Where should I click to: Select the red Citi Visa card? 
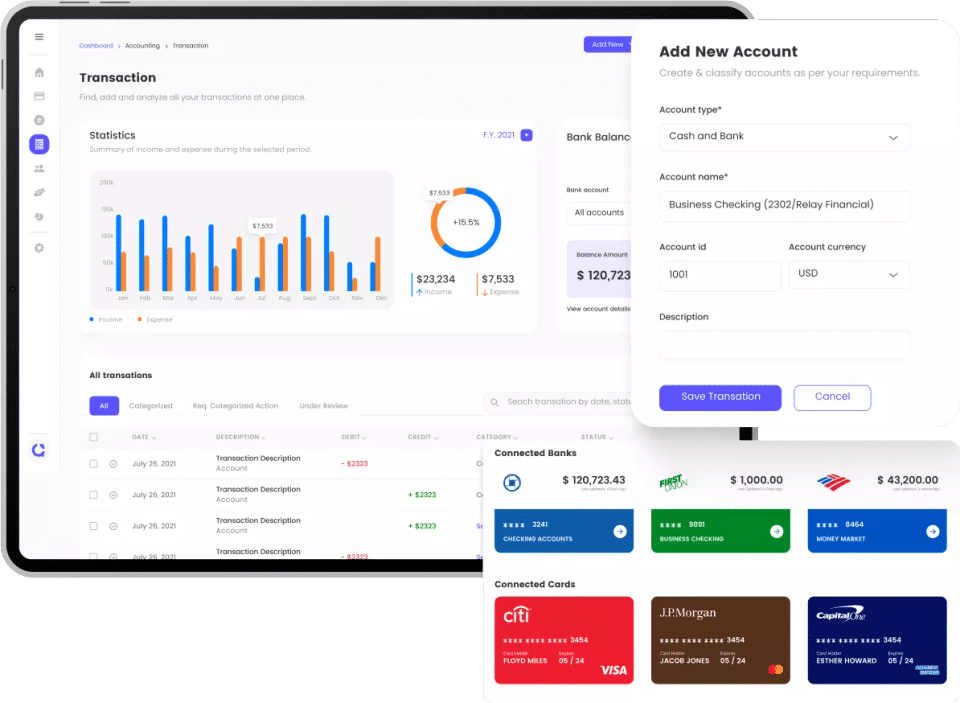pos(564,641)
